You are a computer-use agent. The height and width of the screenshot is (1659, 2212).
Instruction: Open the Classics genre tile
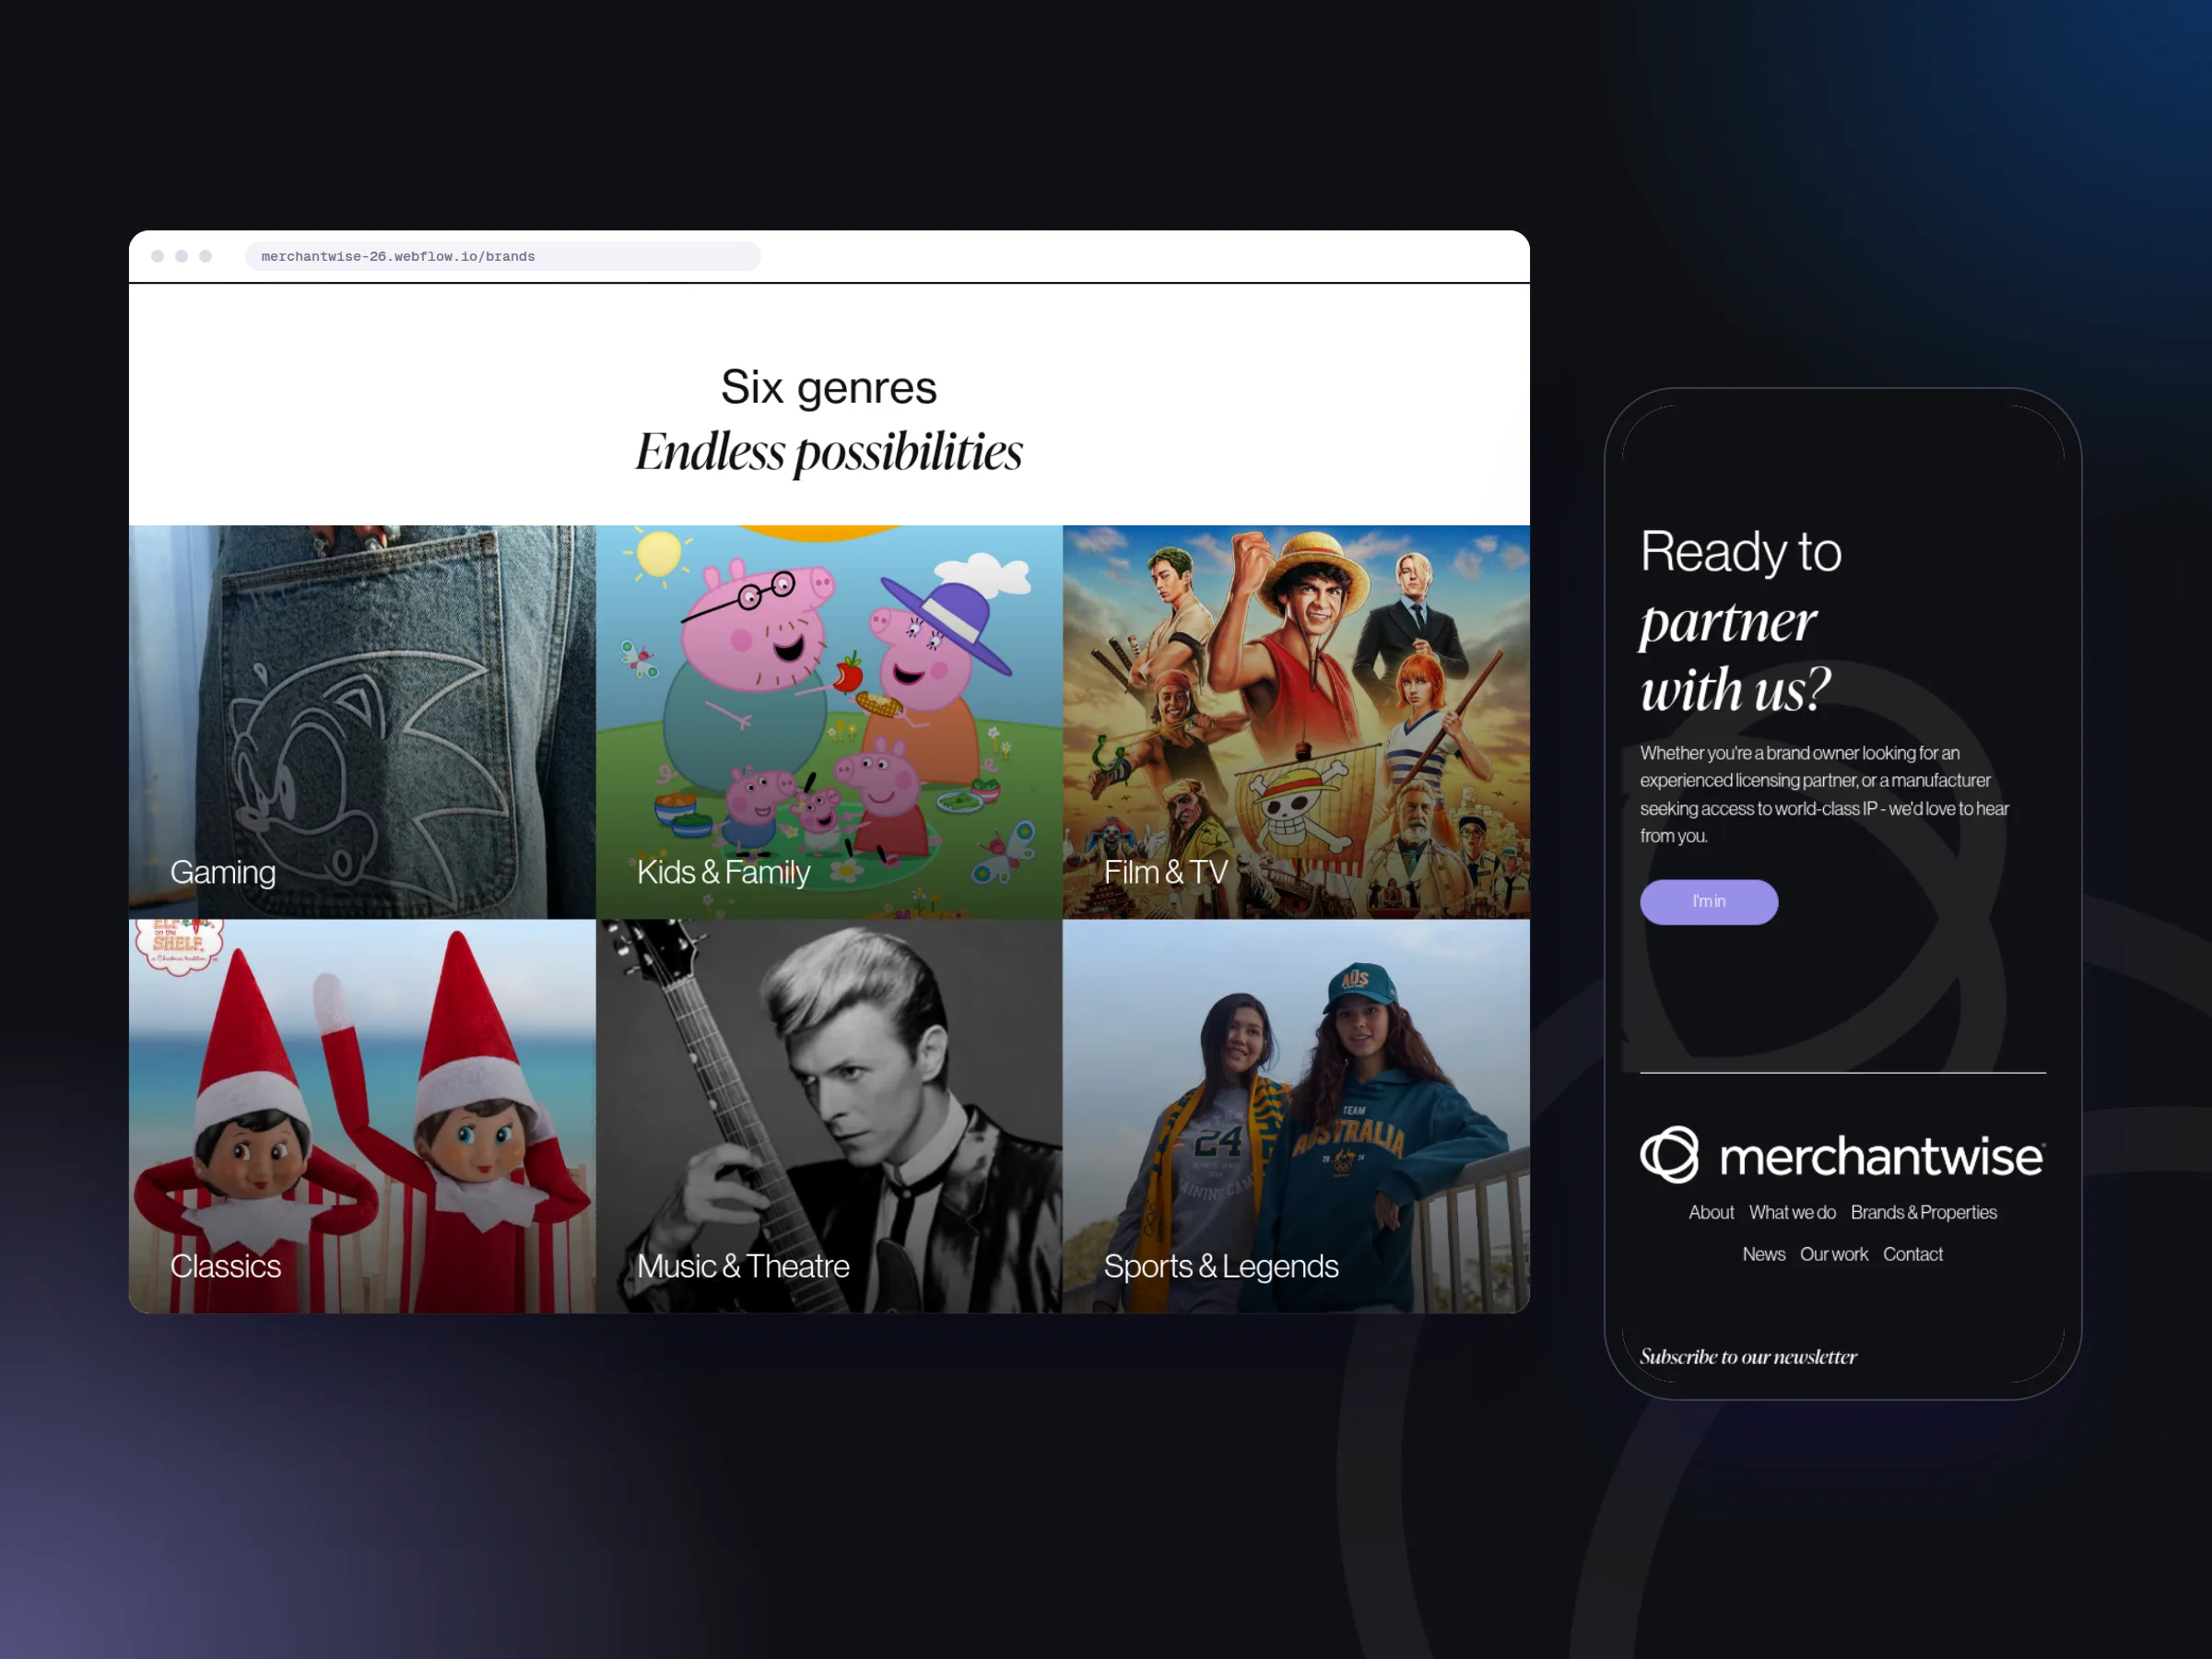[362, 1116]
